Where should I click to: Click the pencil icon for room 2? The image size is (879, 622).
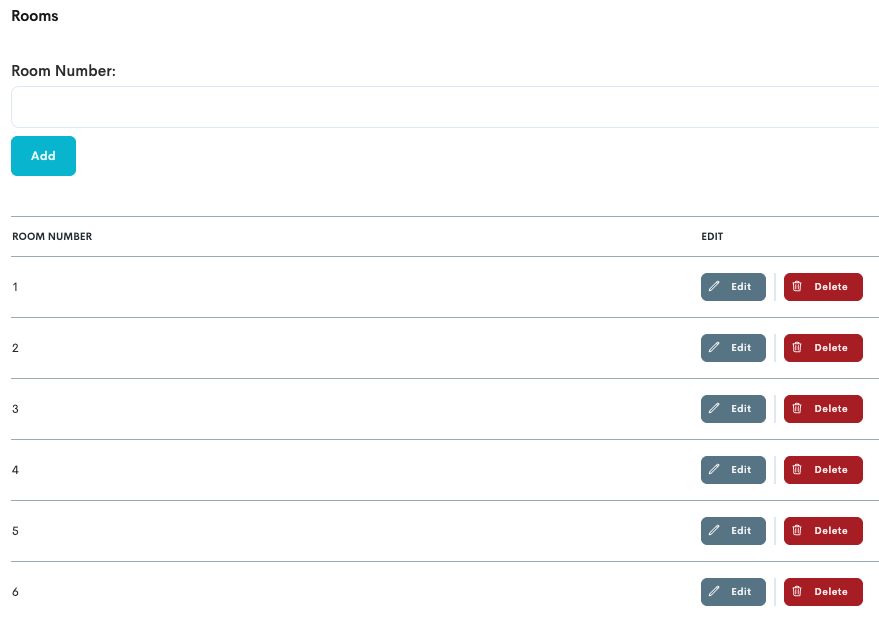point(714,348)
